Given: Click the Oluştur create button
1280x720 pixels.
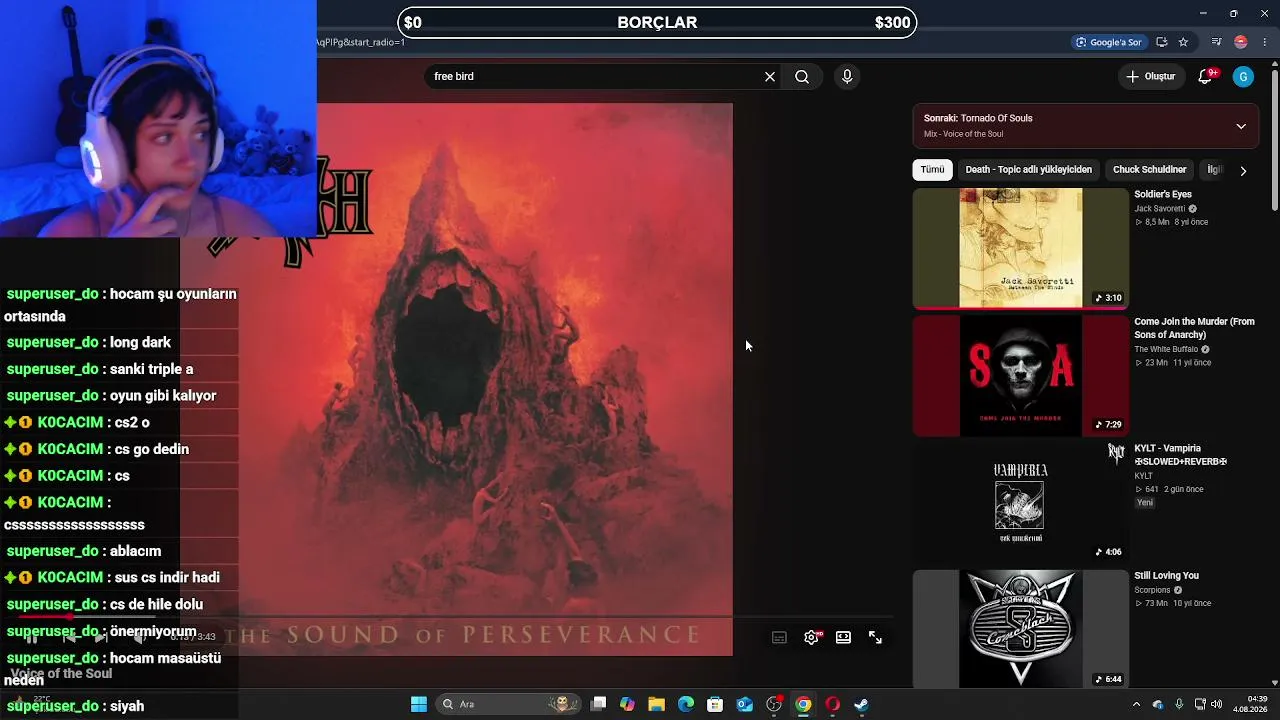Looking at the screenshot, I should click(1151, 77).
